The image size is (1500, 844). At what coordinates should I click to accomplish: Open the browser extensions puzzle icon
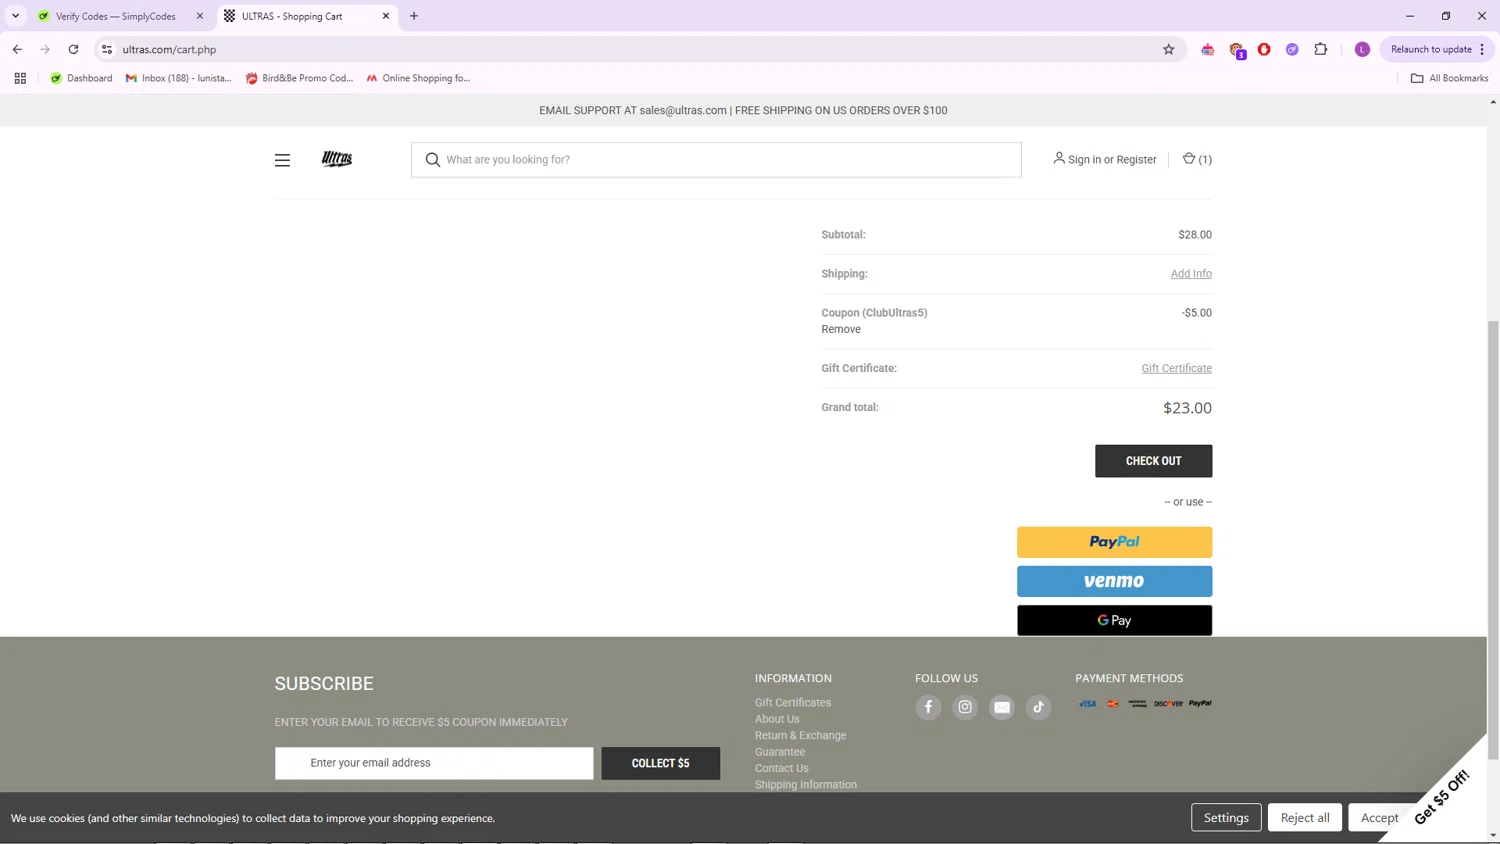[x=1320, y=49]
